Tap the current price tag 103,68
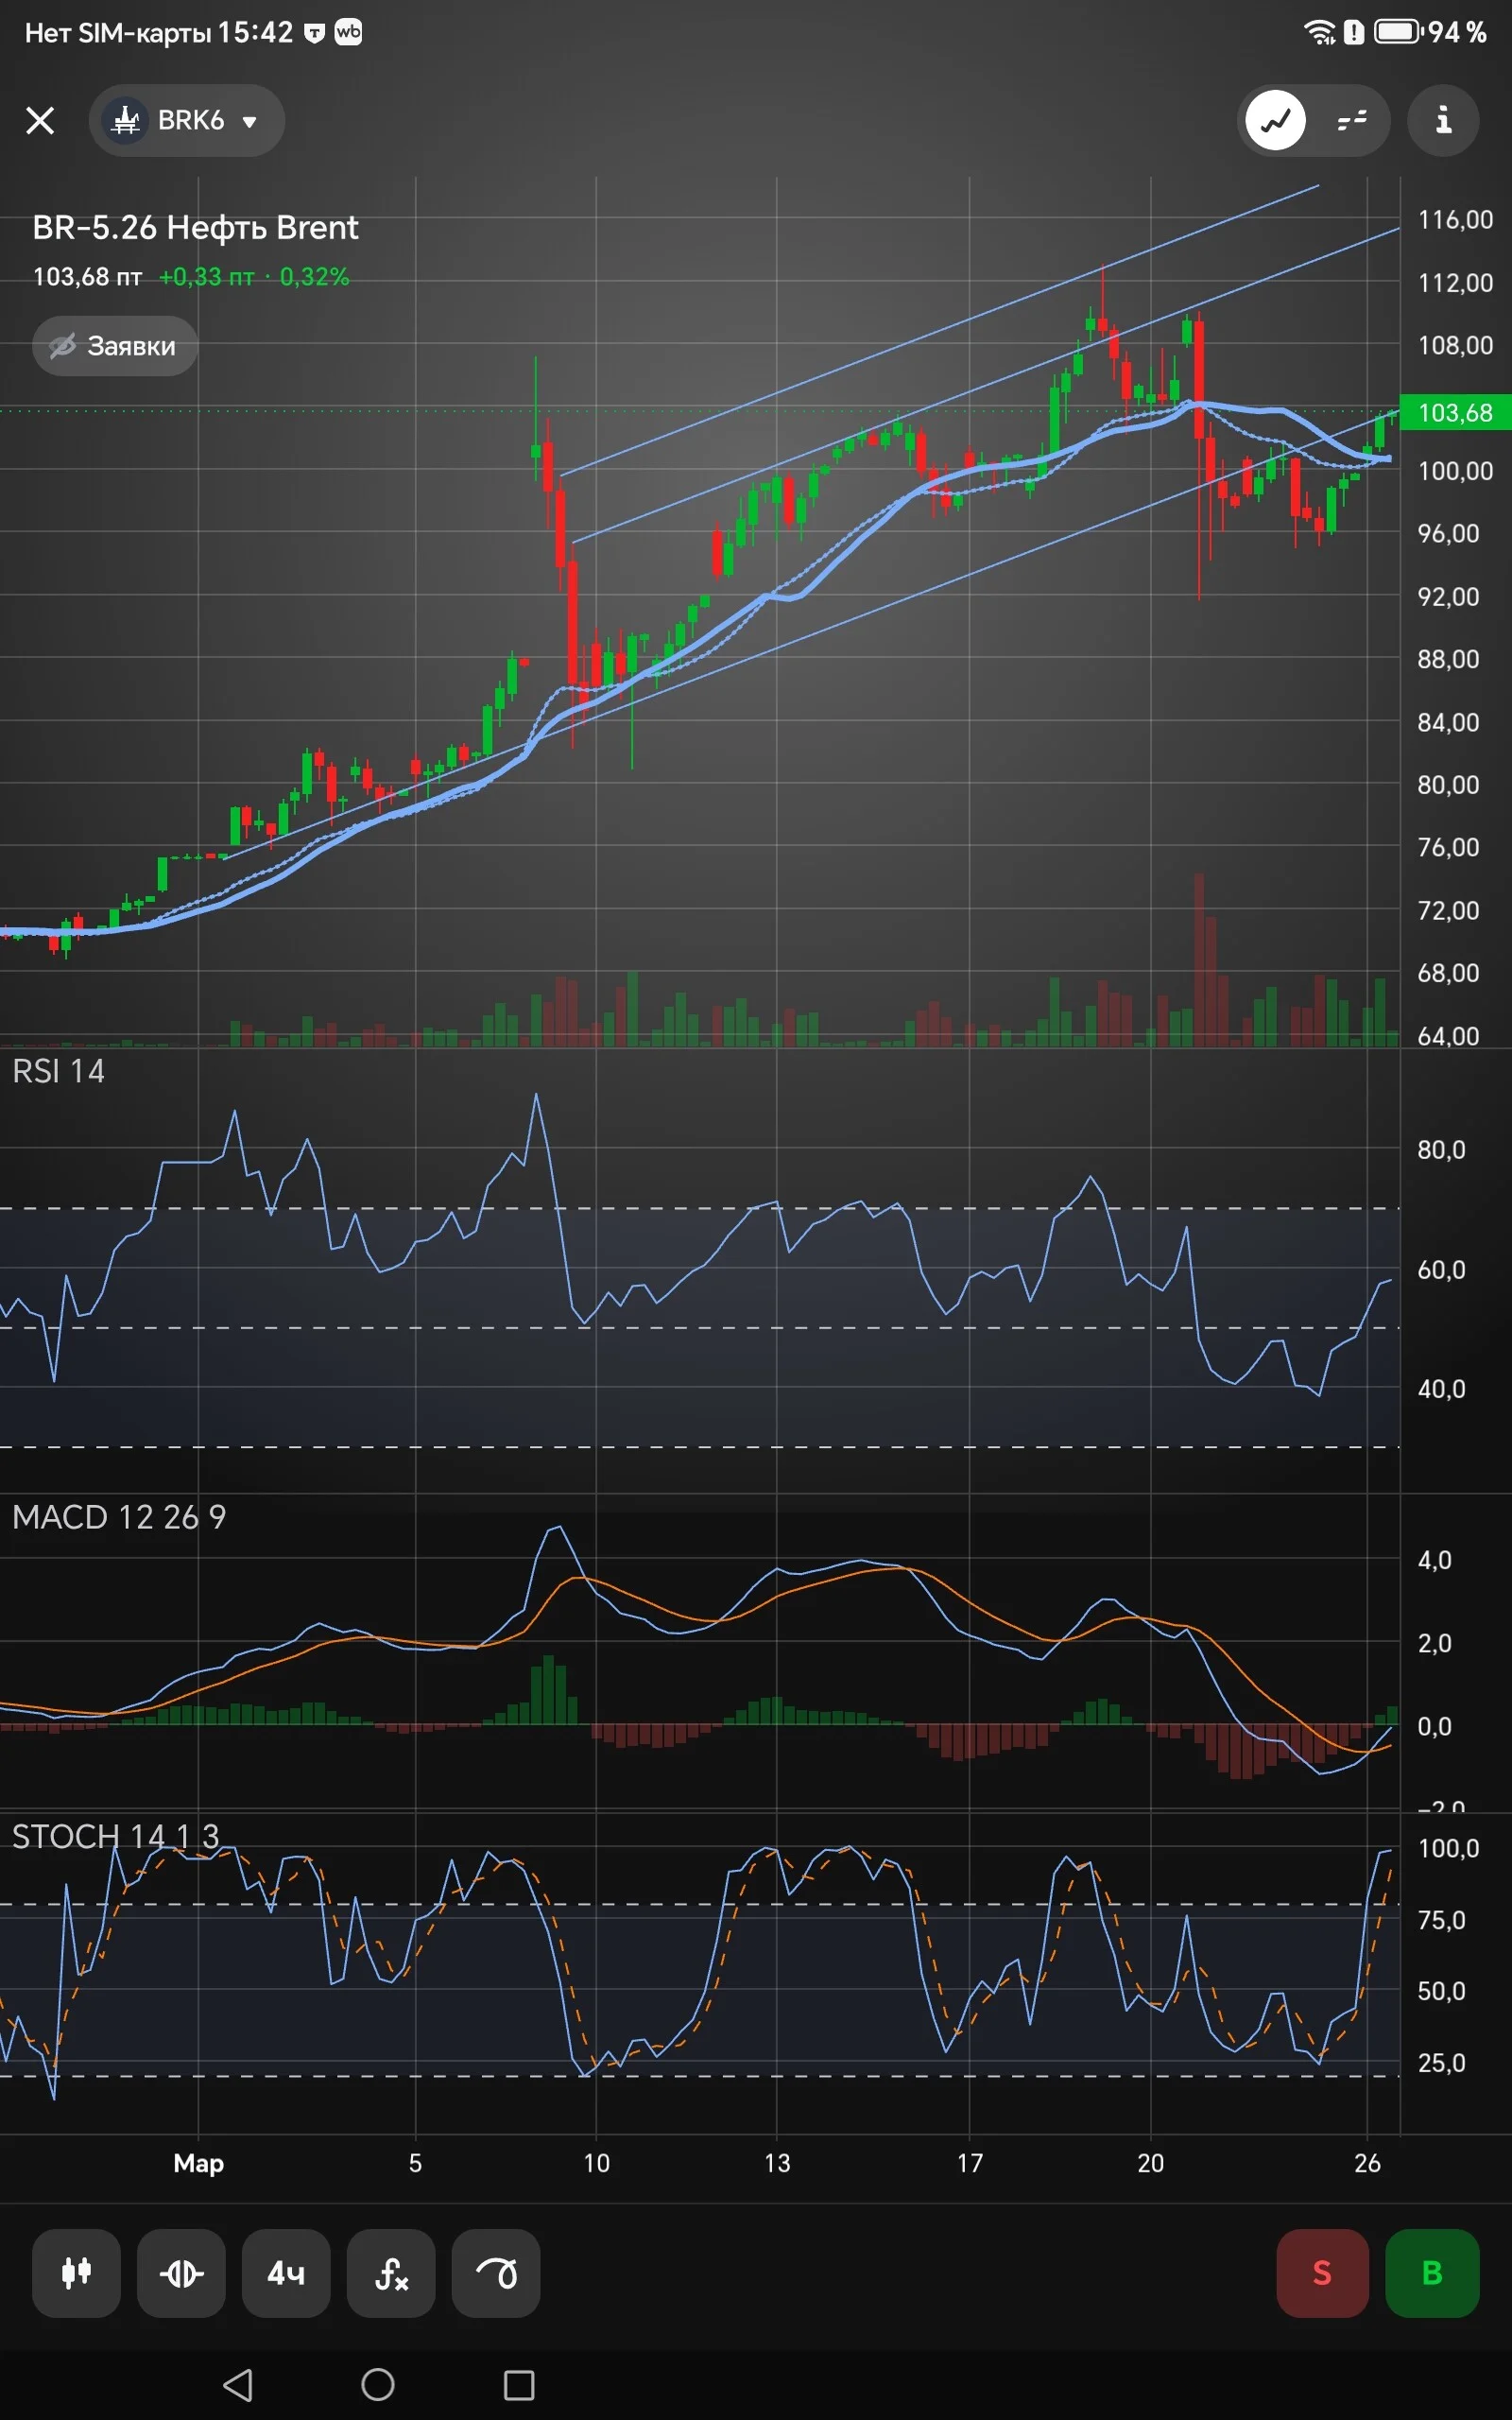1512x2420 pixels. click(1455, 412)
